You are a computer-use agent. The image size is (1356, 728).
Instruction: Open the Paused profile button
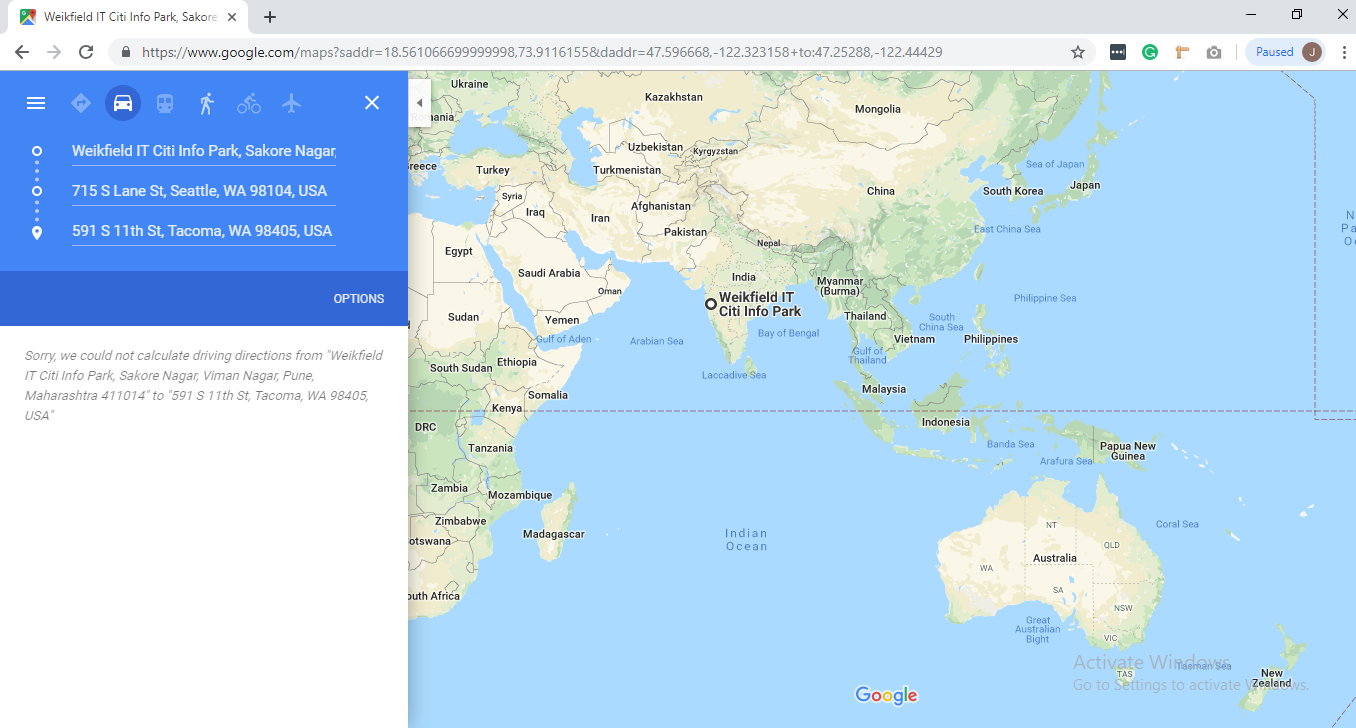coord(1285,52)
